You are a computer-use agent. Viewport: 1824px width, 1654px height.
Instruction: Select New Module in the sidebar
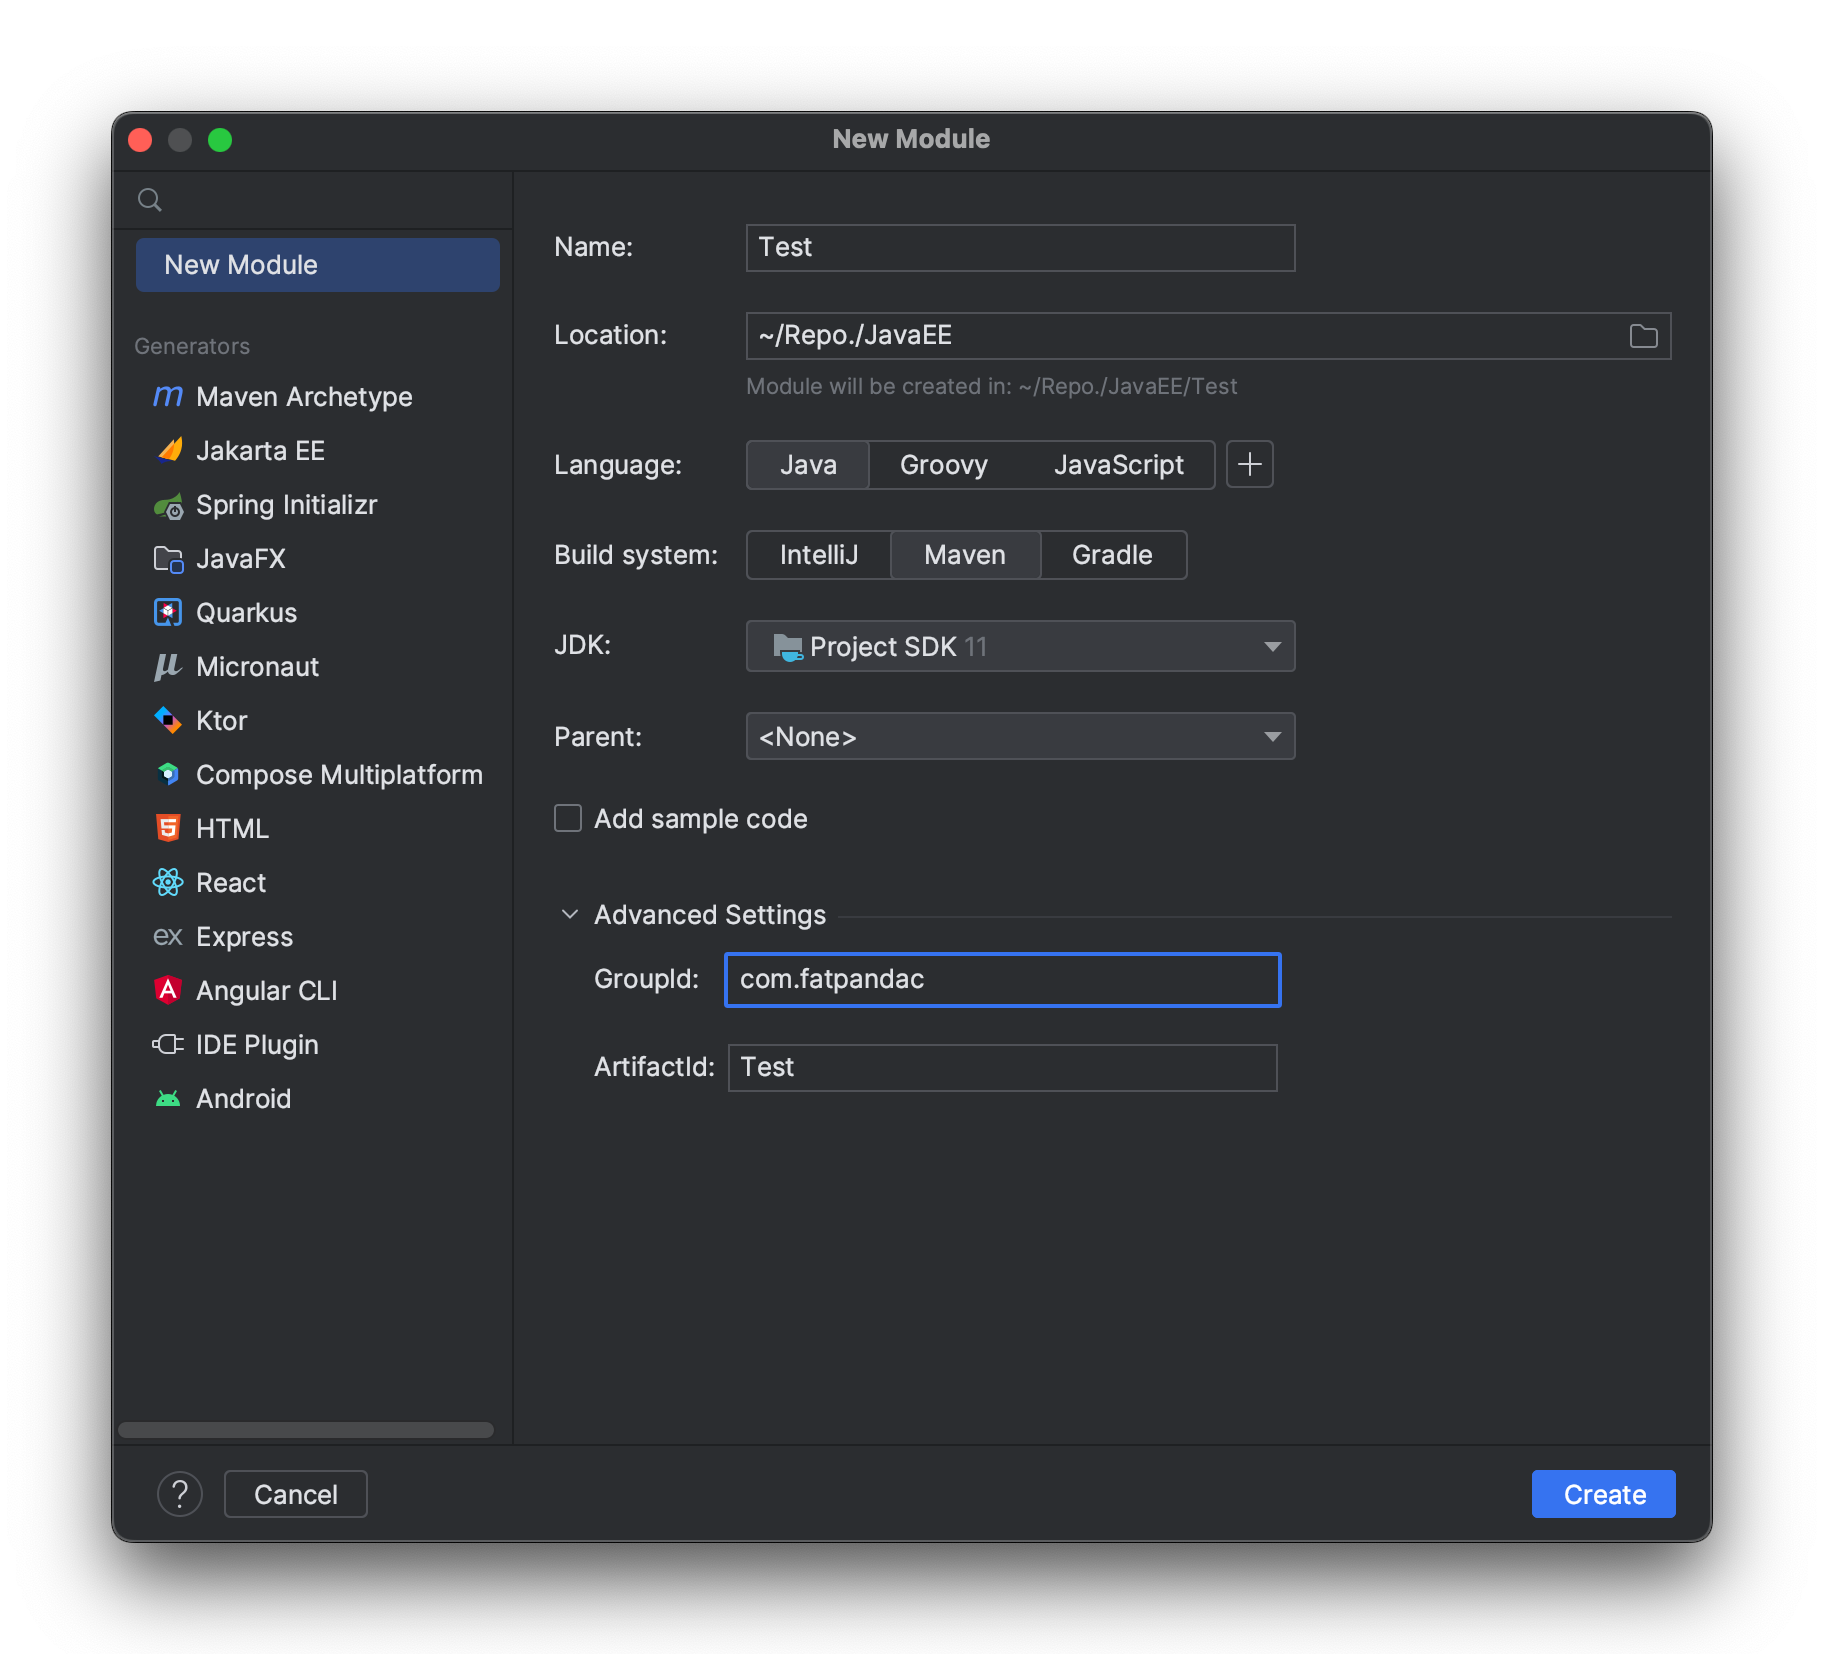[317, 265]
